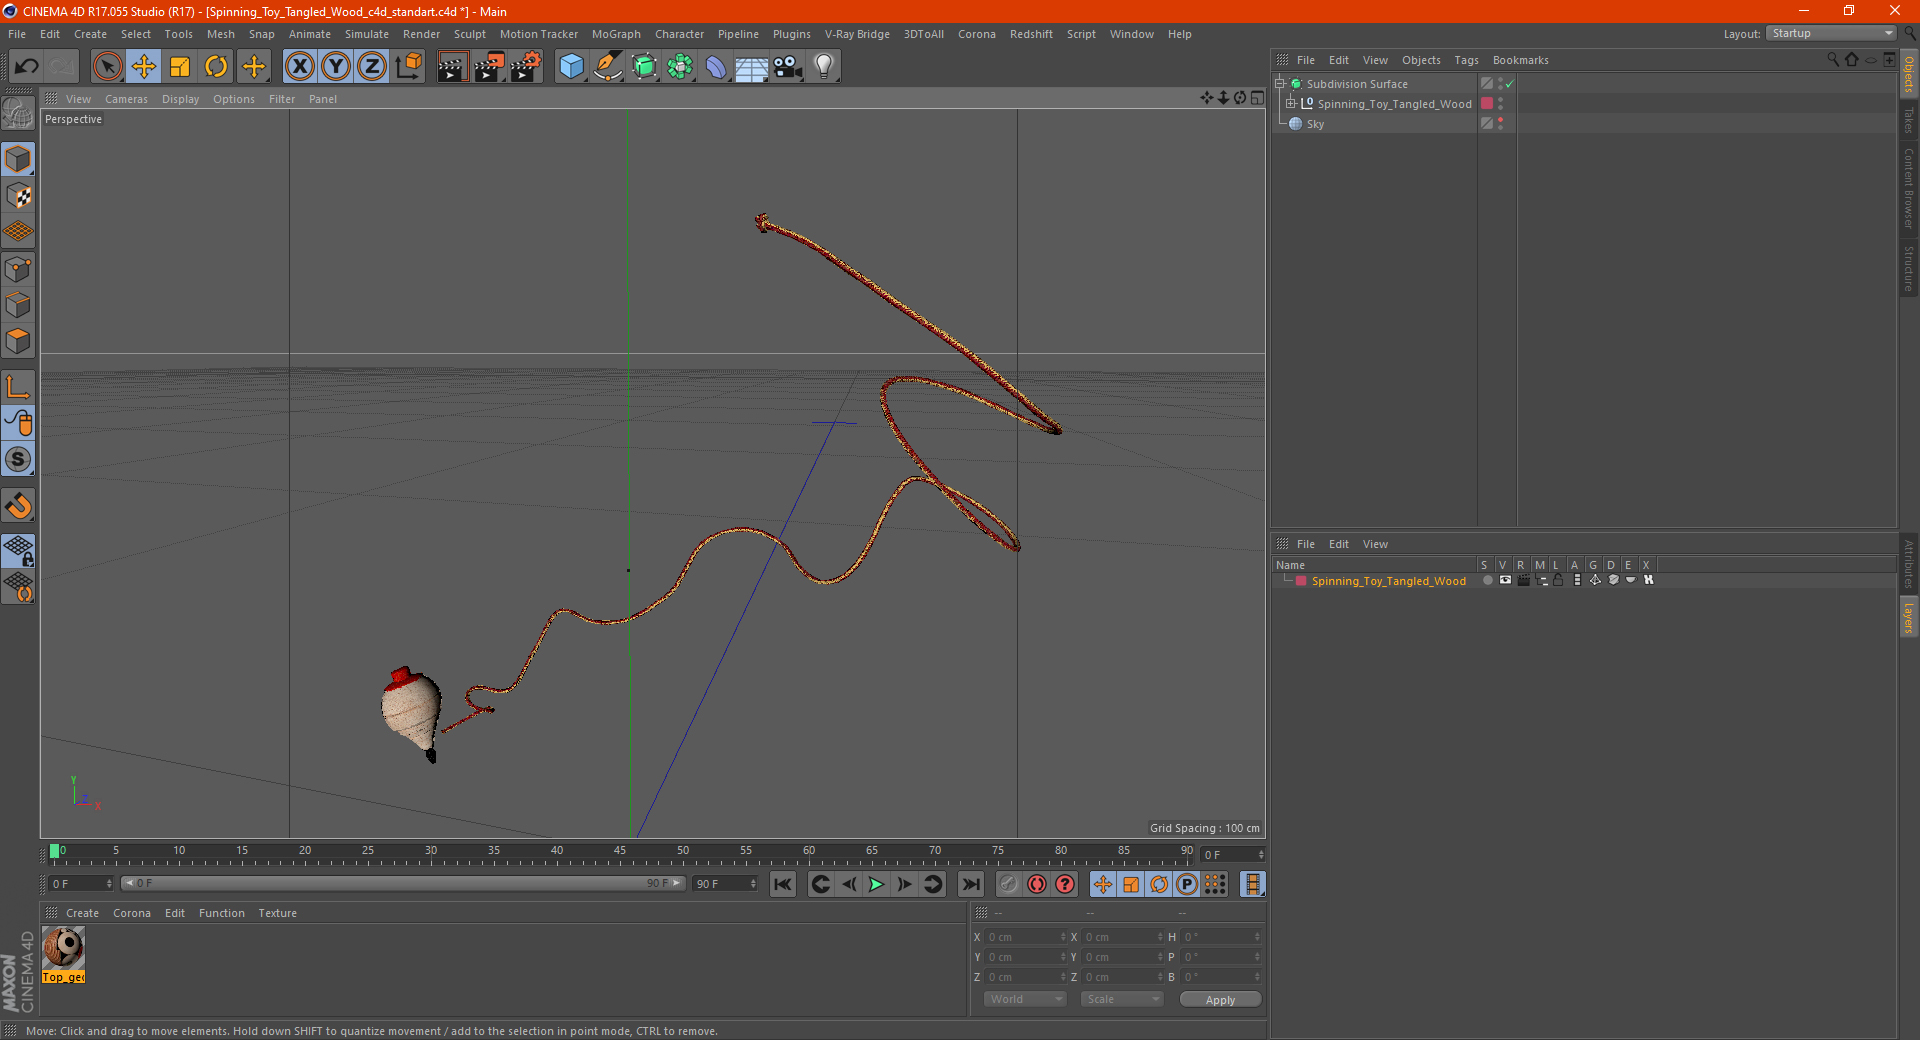Toggle Y axis lock
This screenshot has height=1040, width=1920.
(336, 67)
